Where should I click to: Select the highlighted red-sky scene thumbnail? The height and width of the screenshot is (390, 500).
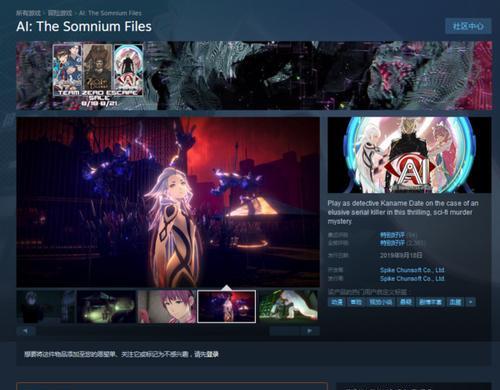click(227, 307)
